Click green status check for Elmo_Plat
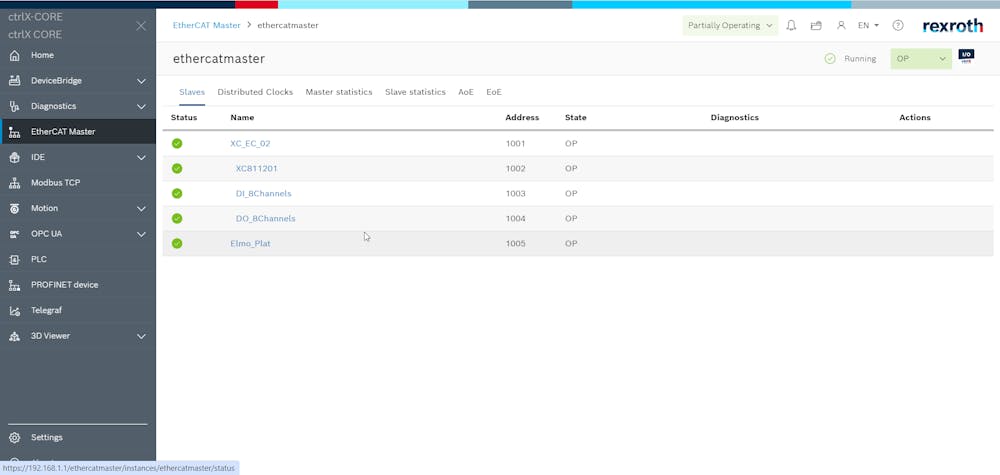 click(177, 243)
